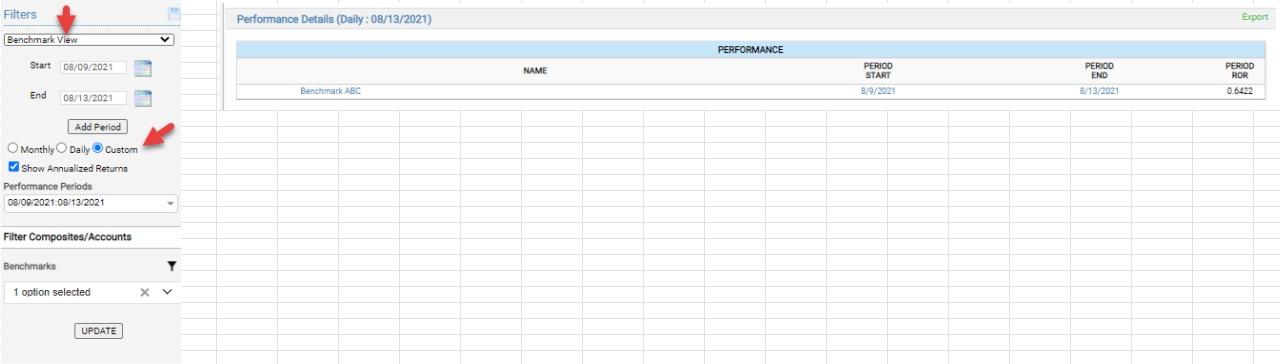Click the PERIOD START column header
The height and width of the screenshot is (364, 1280).
coord(877,70)
